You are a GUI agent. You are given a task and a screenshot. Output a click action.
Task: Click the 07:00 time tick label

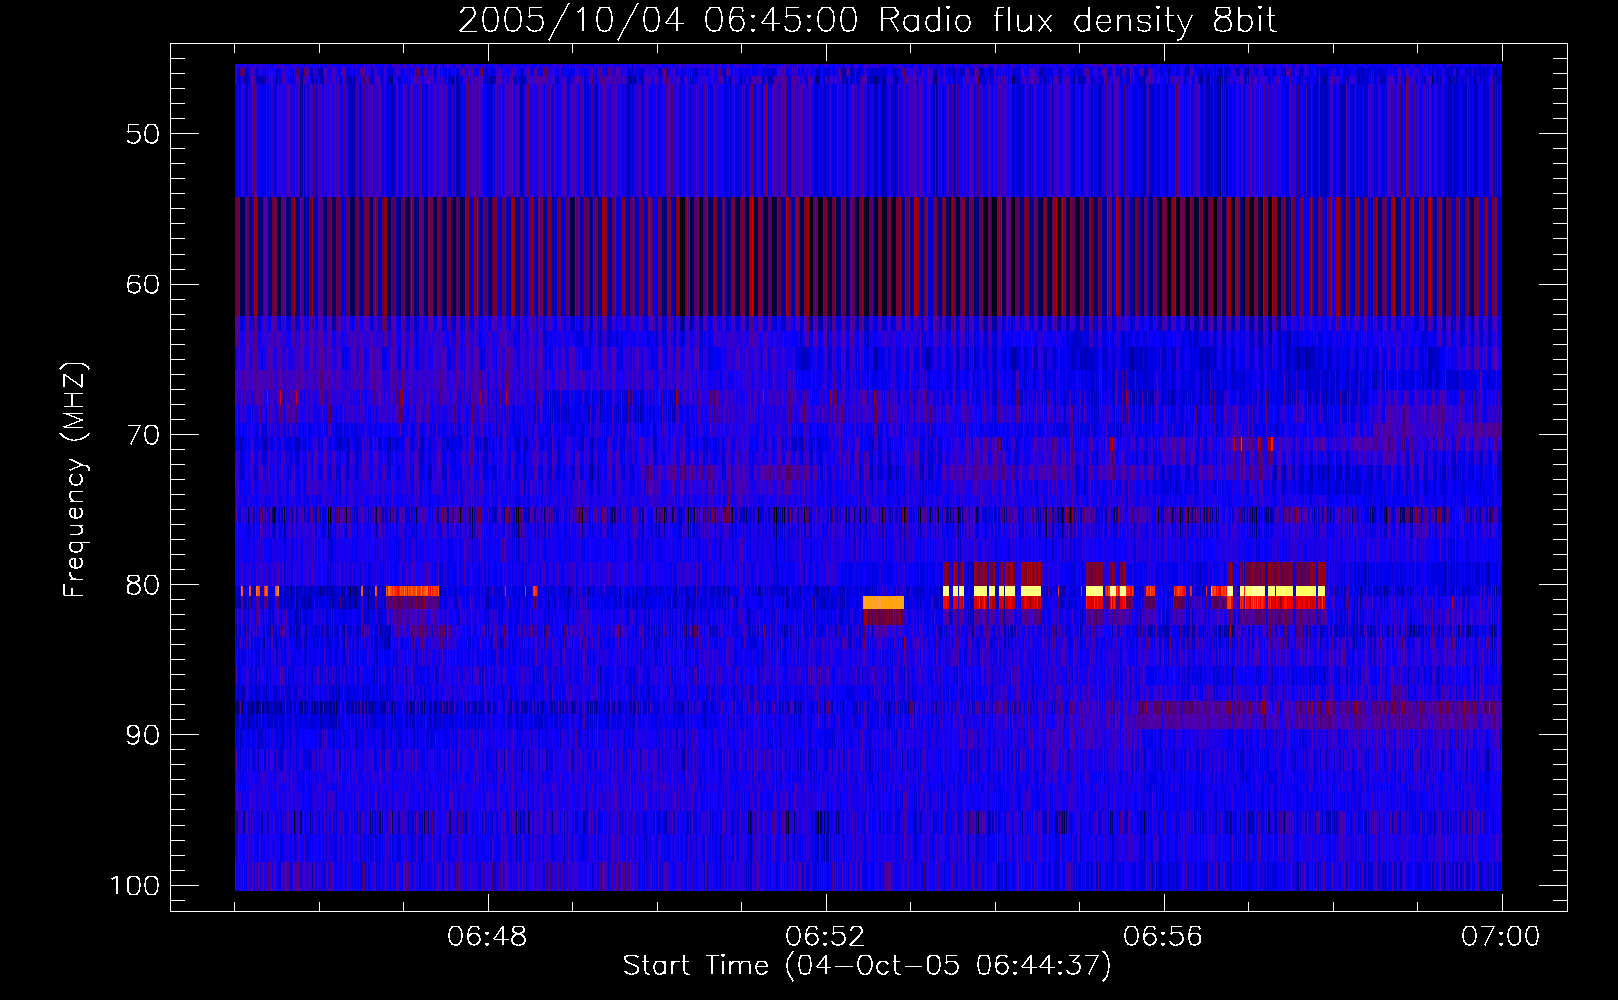pos(1501,937)
